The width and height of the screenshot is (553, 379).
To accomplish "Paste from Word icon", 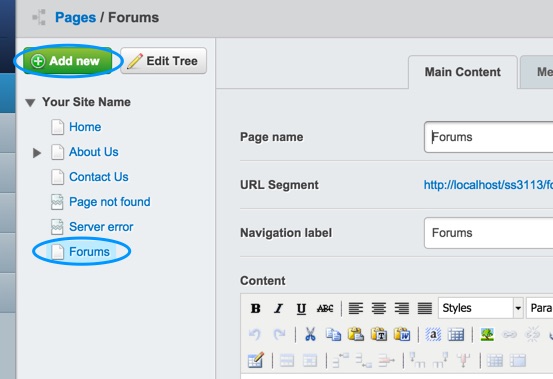I will point(402,334).
